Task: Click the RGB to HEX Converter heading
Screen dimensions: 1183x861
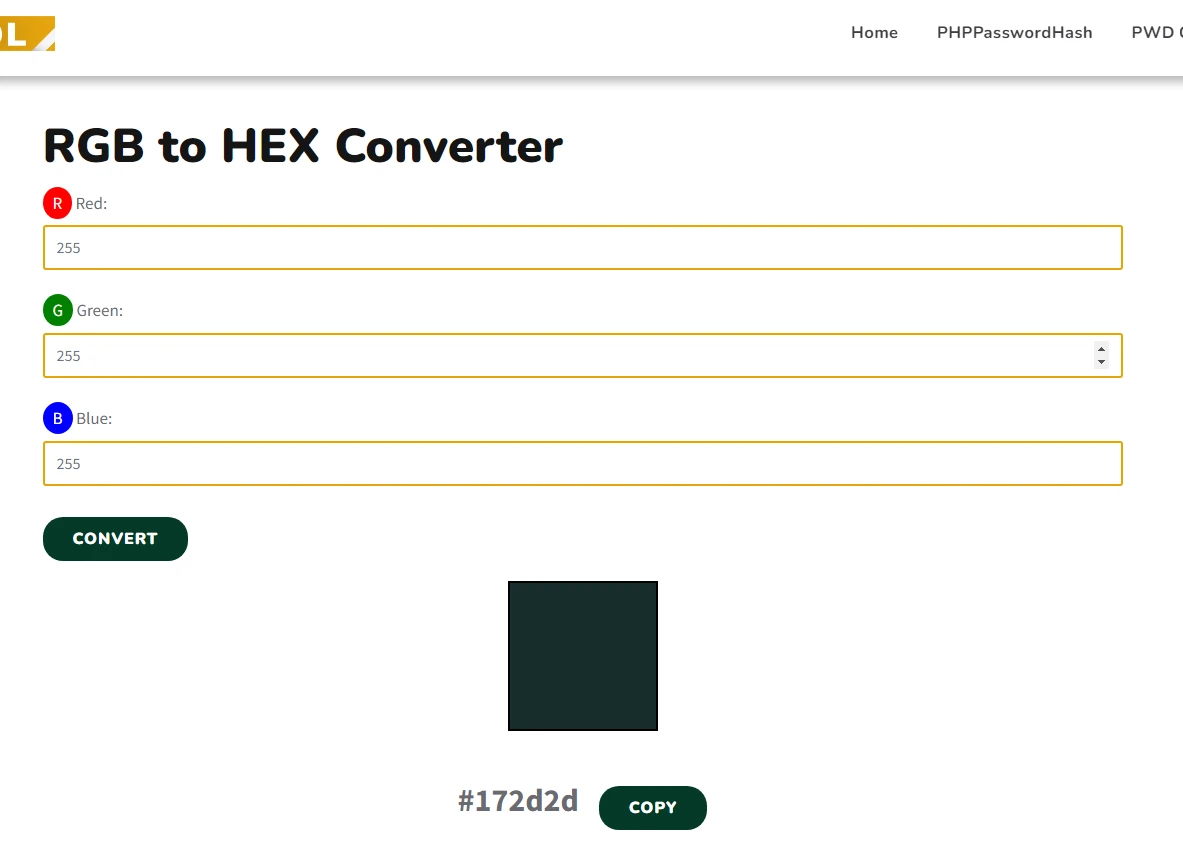Action: 303,146
